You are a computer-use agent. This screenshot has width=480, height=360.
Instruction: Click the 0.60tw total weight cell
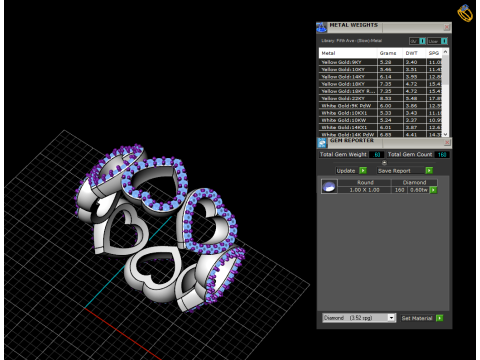click(419, 190)
